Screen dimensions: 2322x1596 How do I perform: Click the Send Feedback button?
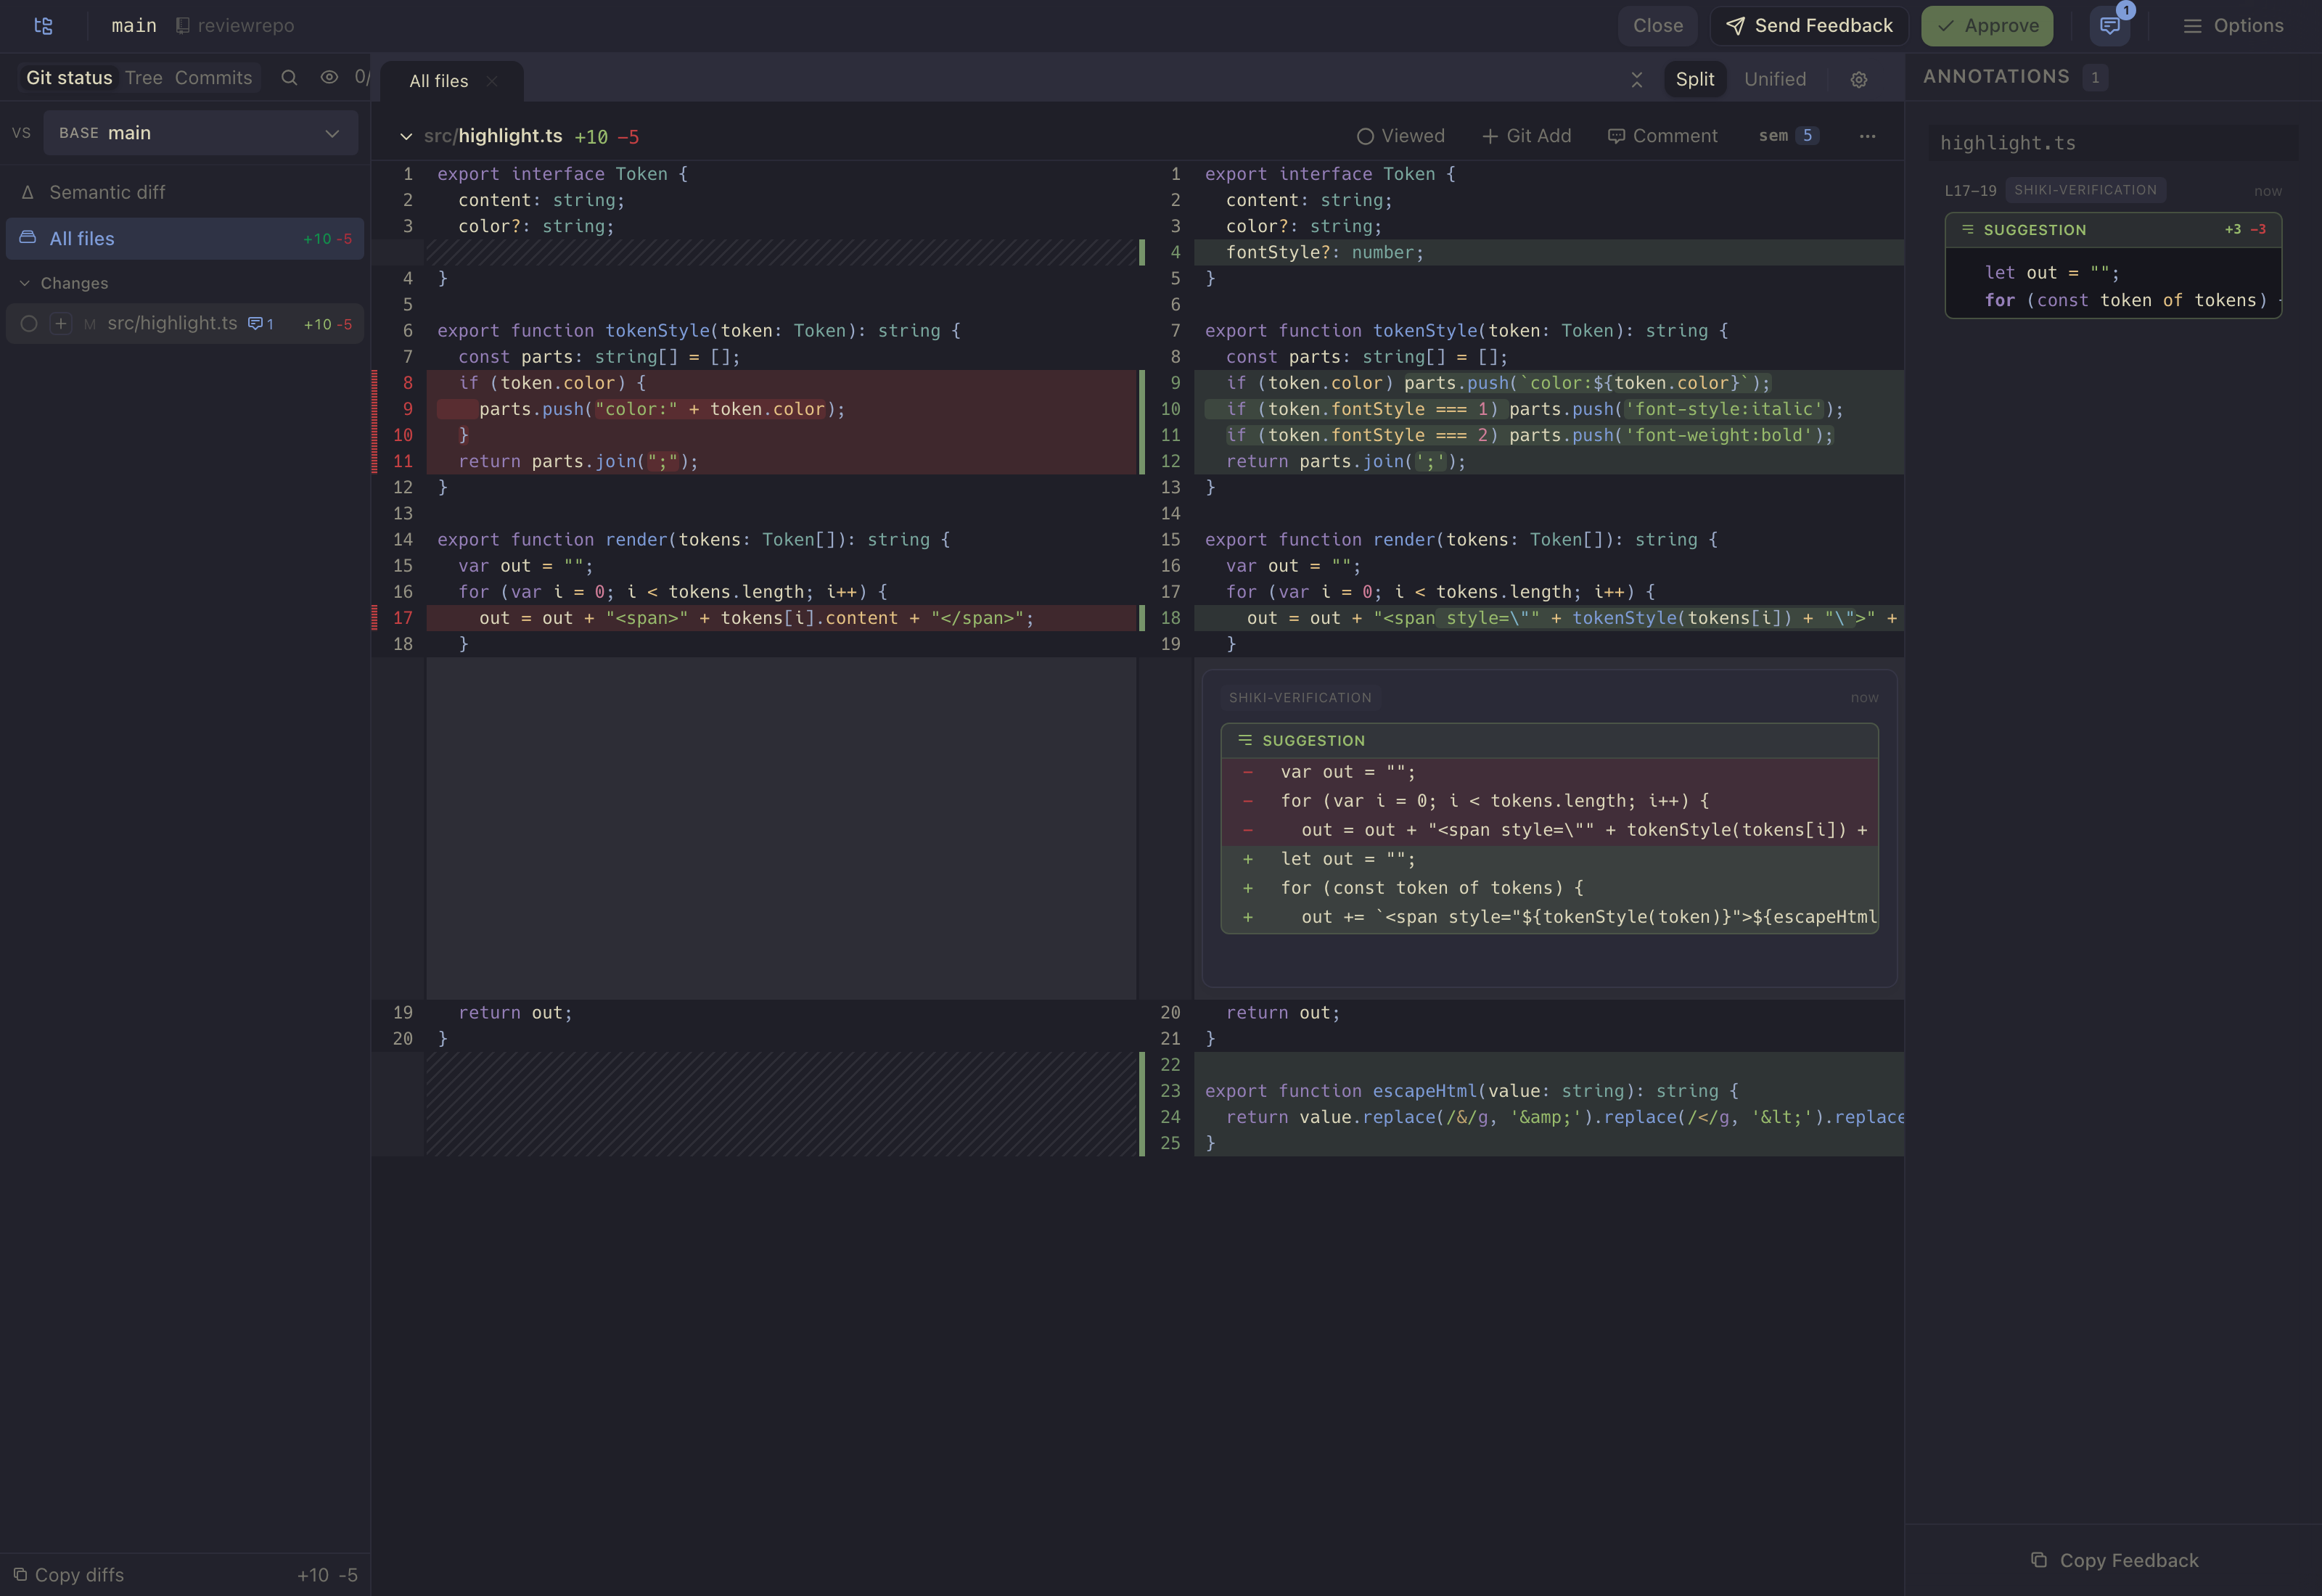pyautogui.click(x=1809, y=26)
